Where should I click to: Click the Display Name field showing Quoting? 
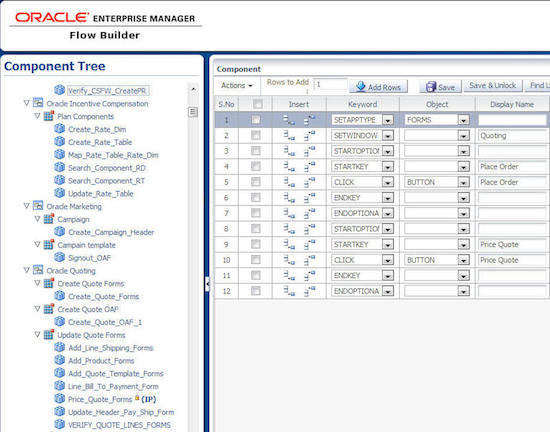(x=512, y=136)
